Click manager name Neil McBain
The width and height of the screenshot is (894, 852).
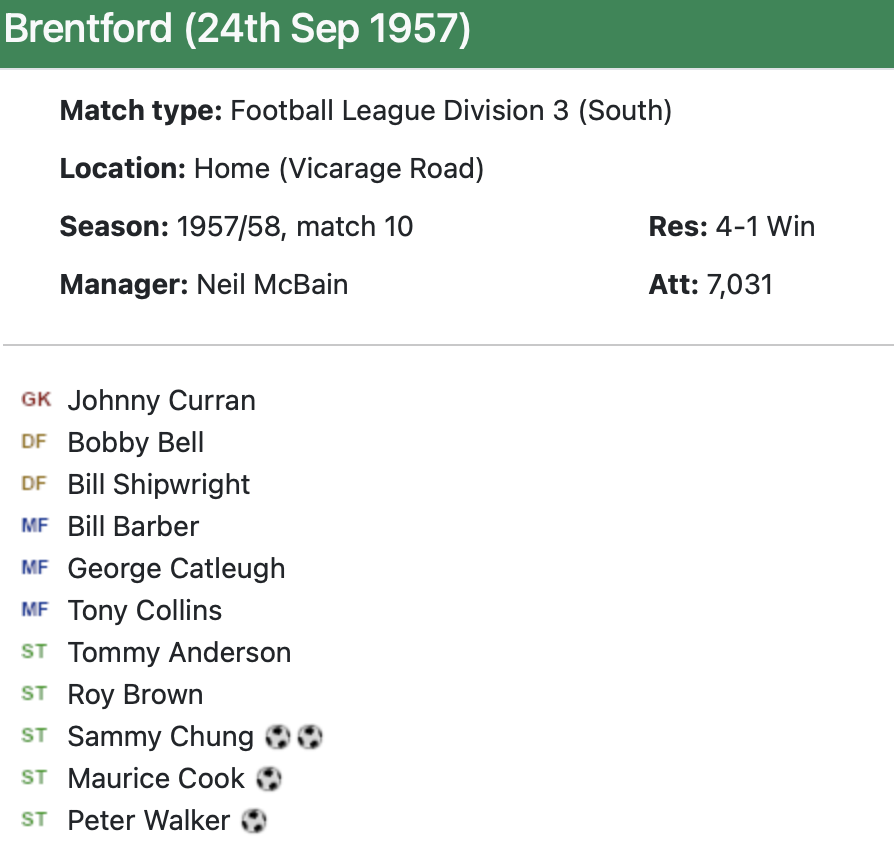pyautogui.click(x=272, y=284)
